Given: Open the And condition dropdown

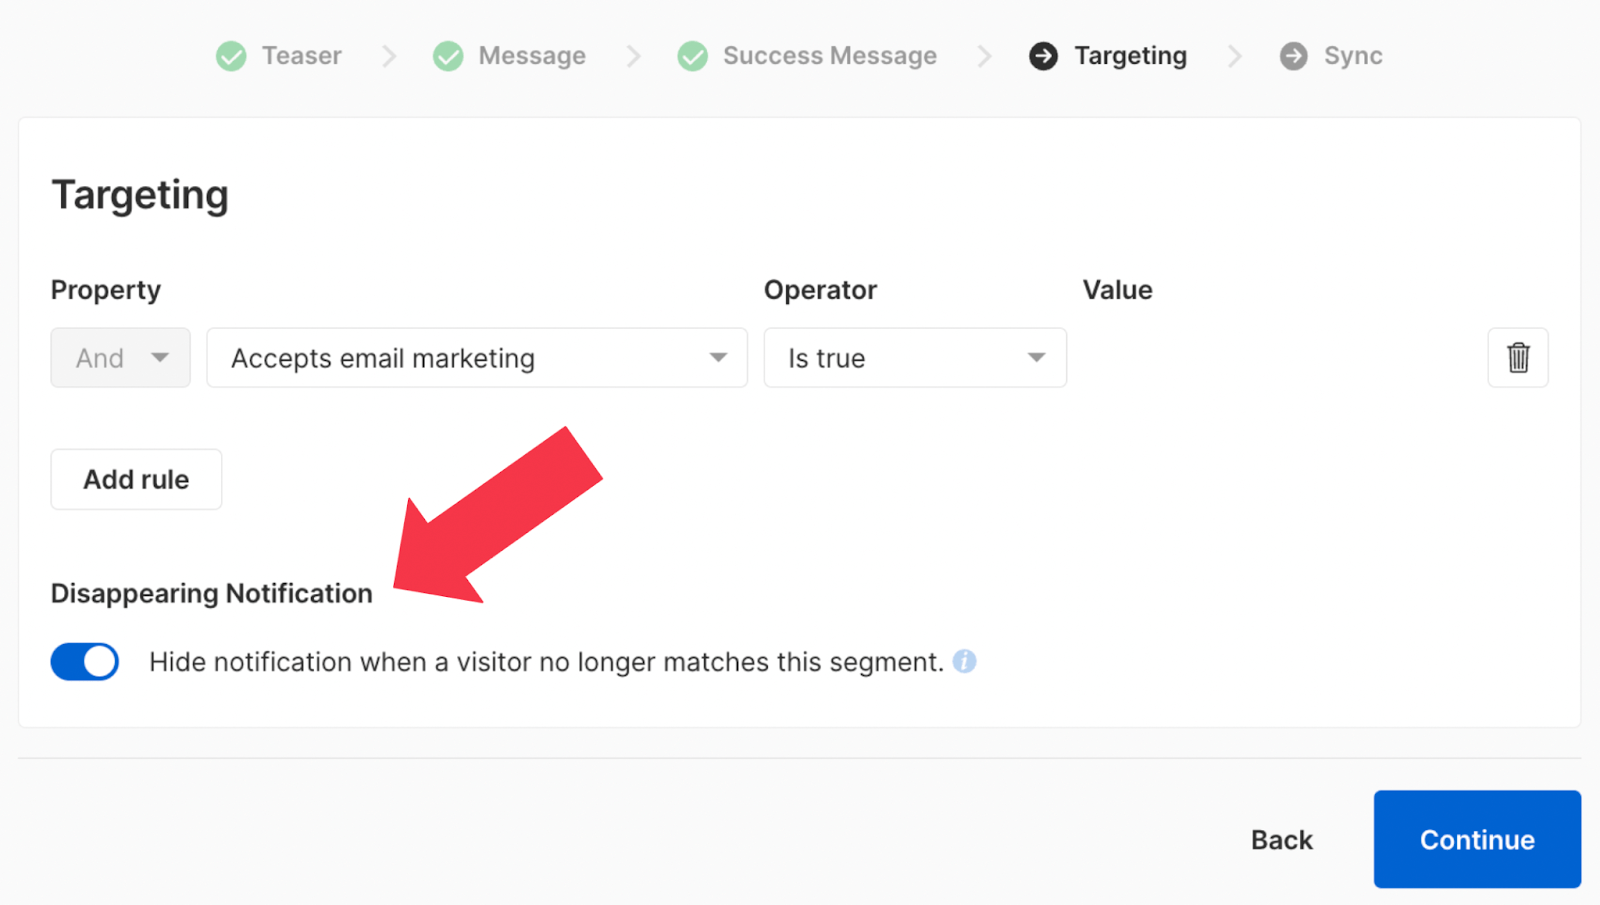Looking at the screenshot, I should click(x=120, y=358).
